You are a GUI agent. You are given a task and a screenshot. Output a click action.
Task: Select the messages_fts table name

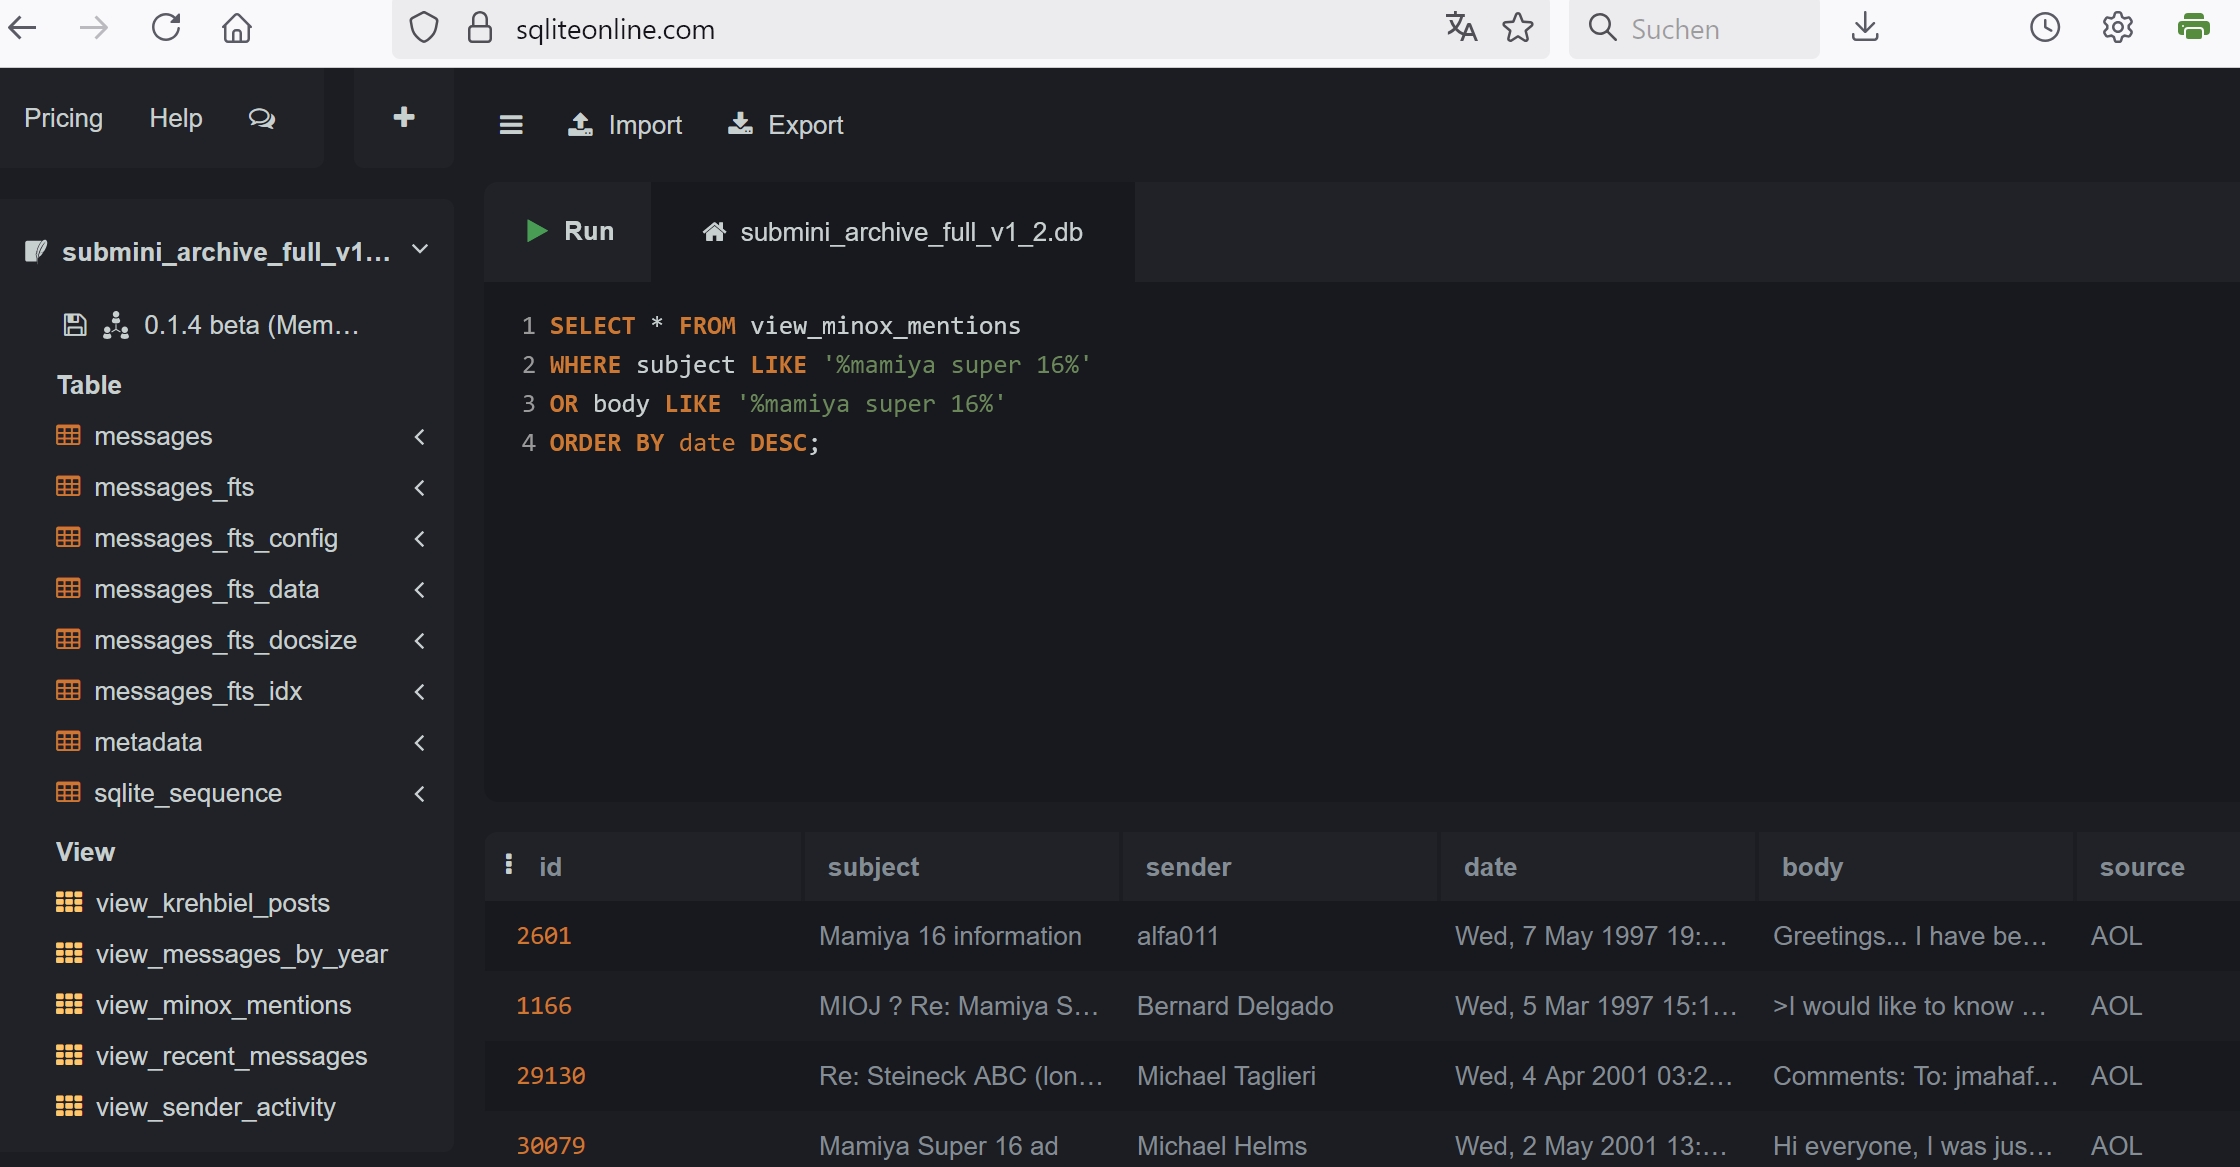(x=174, y=487)
